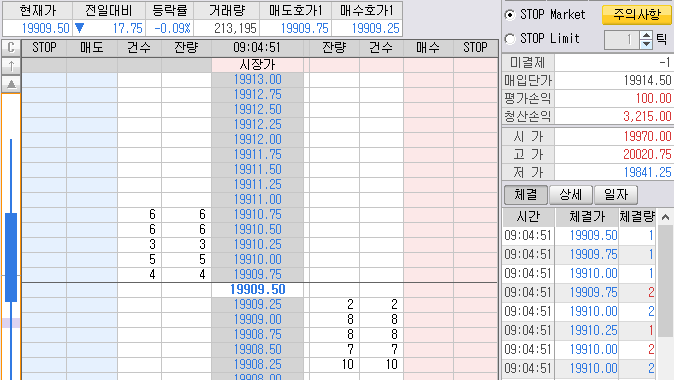This screenshot has height=380, width=674.
Task: Click the 거래량 value 213,195
Action: [235, 29]
